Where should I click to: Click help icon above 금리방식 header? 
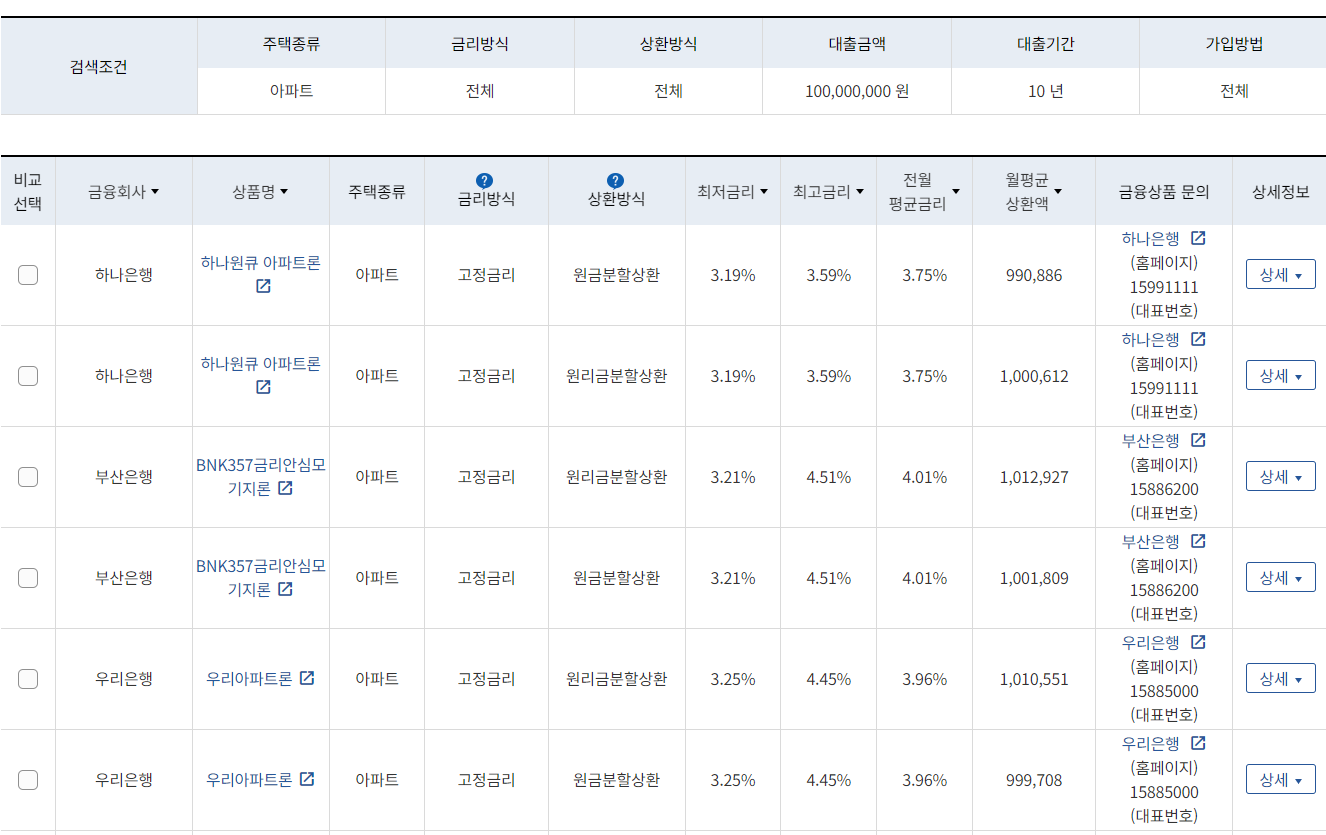coord(485,180)
